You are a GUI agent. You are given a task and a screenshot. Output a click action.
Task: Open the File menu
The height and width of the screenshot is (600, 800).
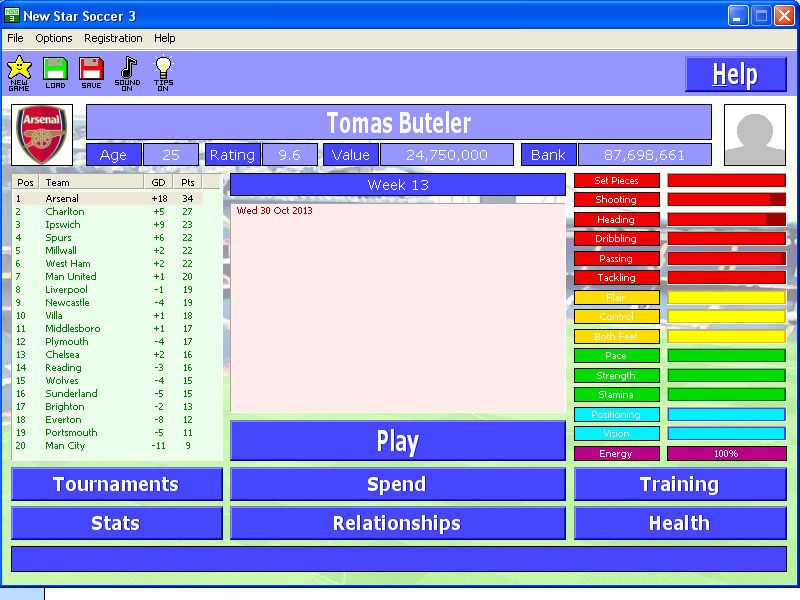[x=15, y=38]
